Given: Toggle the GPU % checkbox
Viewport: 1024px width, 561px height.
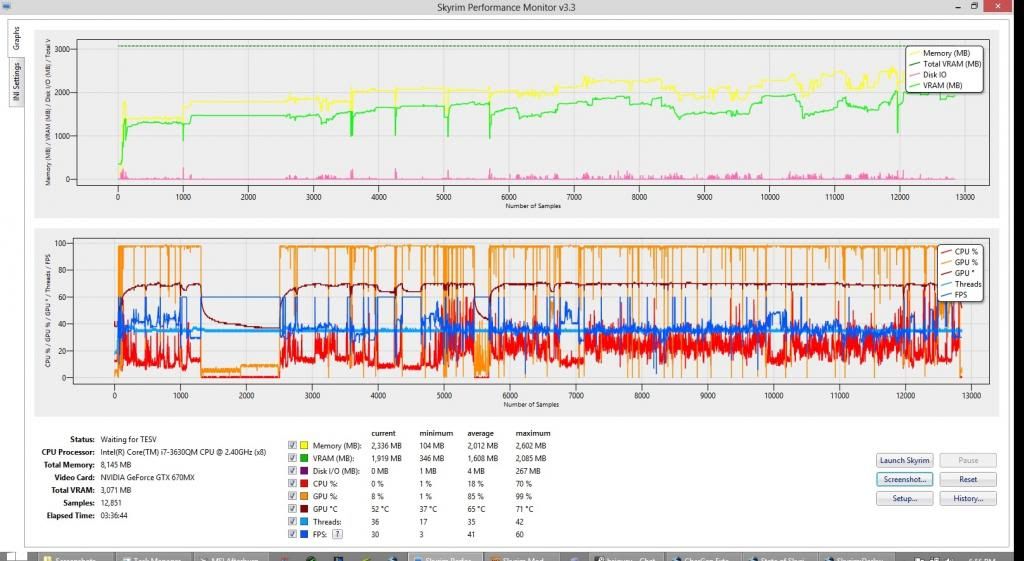Looking at the screenshot, I should click(293, 496).
